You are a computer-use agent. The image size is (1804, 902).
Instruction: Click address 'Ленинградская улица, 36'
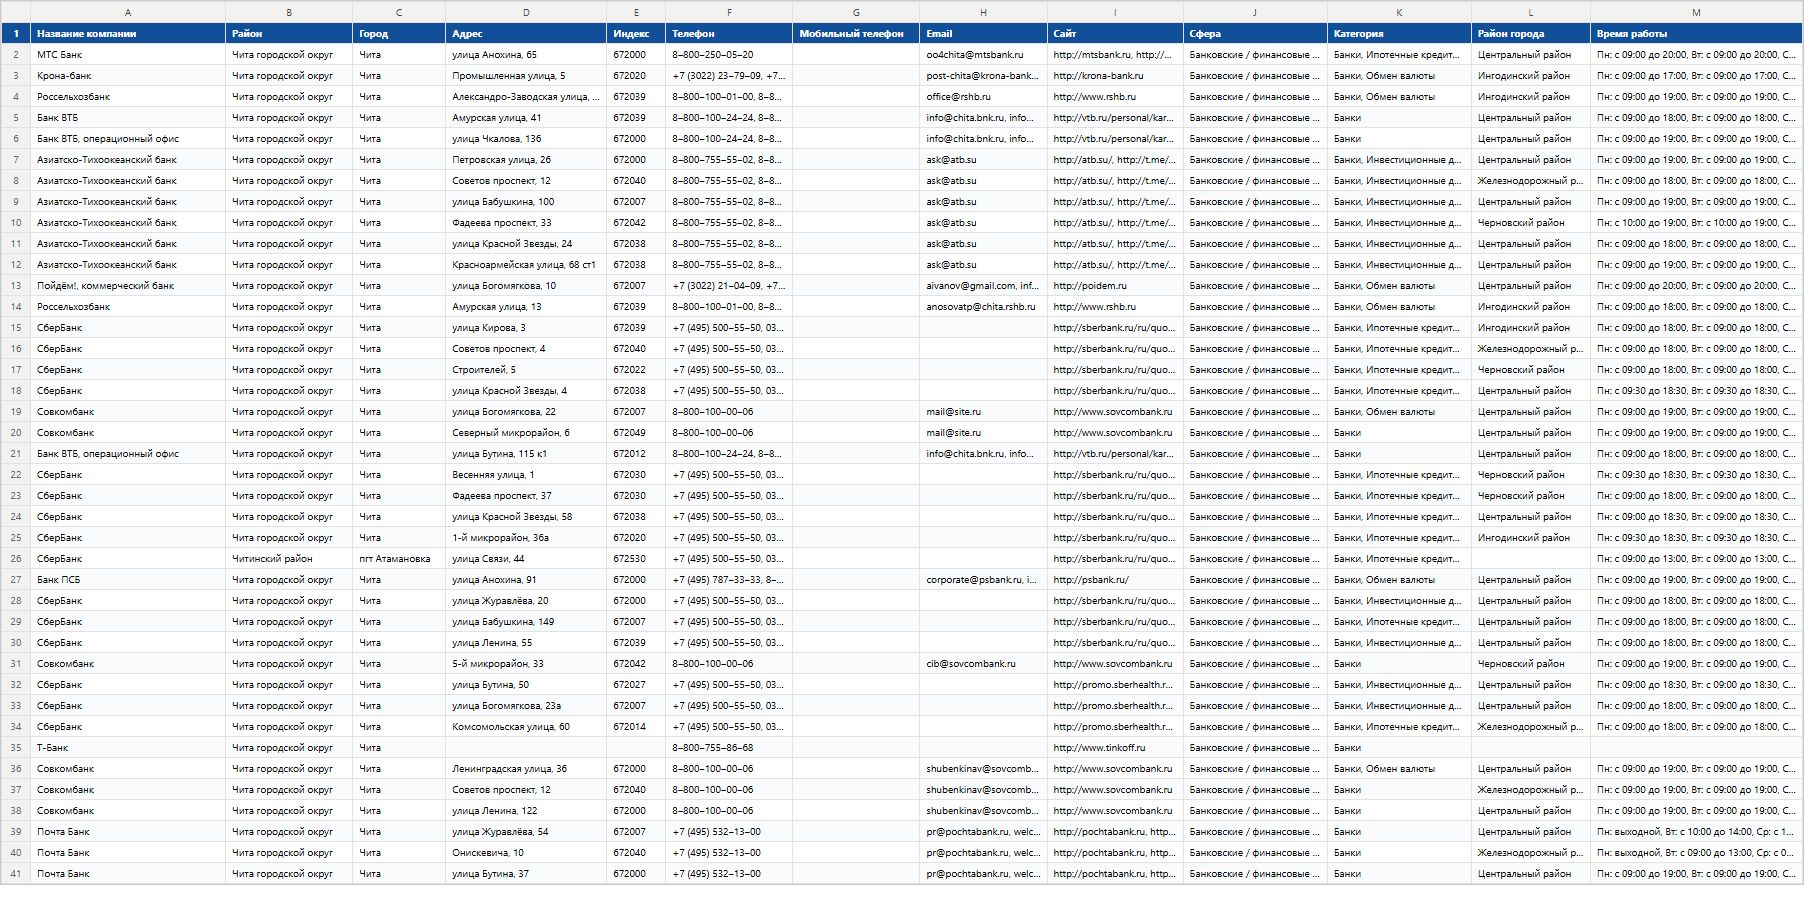pyautogui.click(x=526, y=769)
